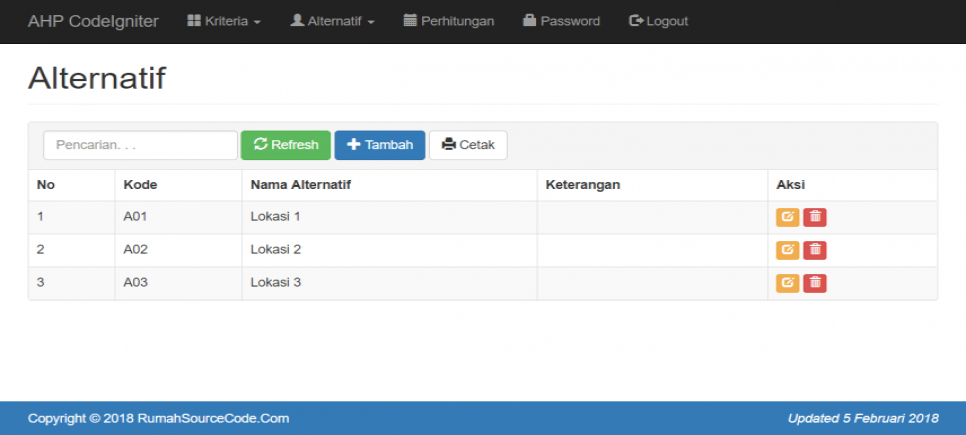
Task: Go to the Perhitungan page
Action: click(448, 21)
